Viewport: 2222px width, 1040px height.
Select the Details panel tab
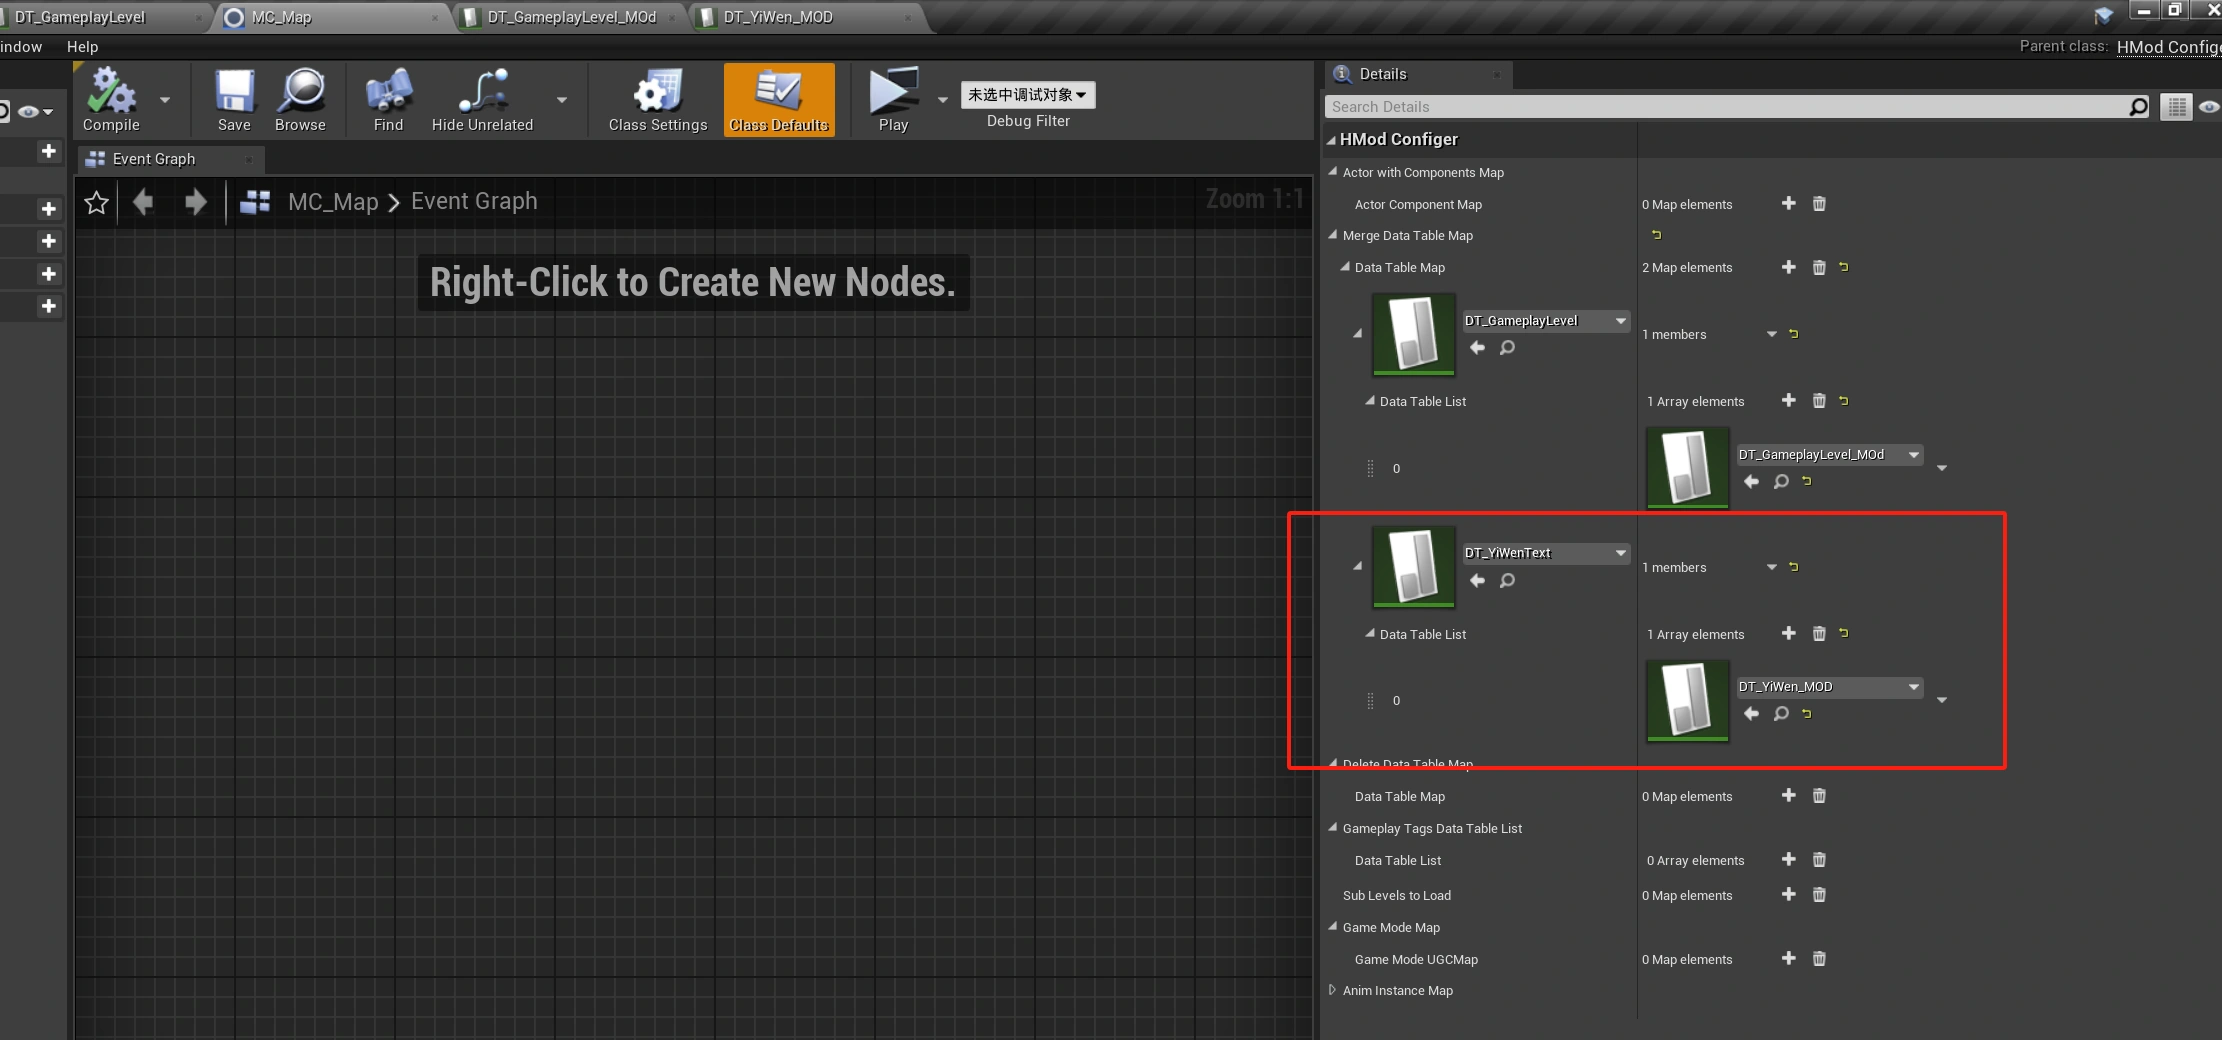pos(1383,74)
